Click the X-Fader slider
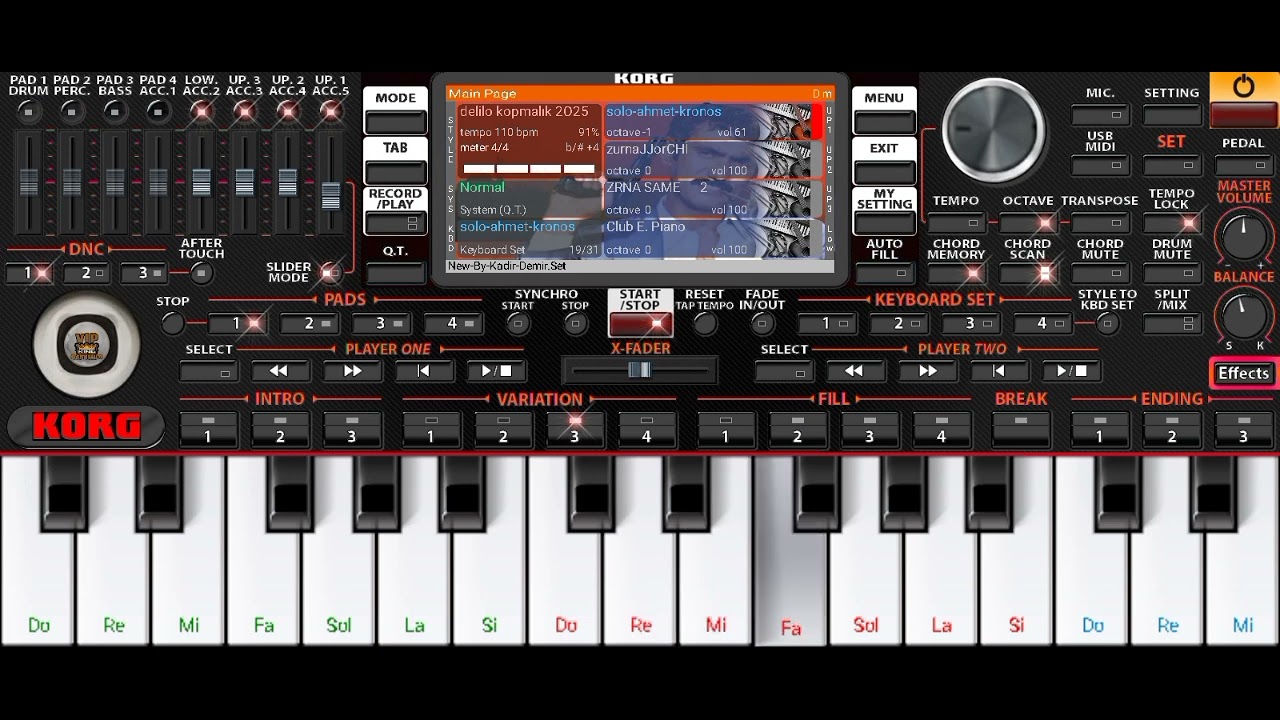This screenshot has width=1280, height=720. (640, 370)
